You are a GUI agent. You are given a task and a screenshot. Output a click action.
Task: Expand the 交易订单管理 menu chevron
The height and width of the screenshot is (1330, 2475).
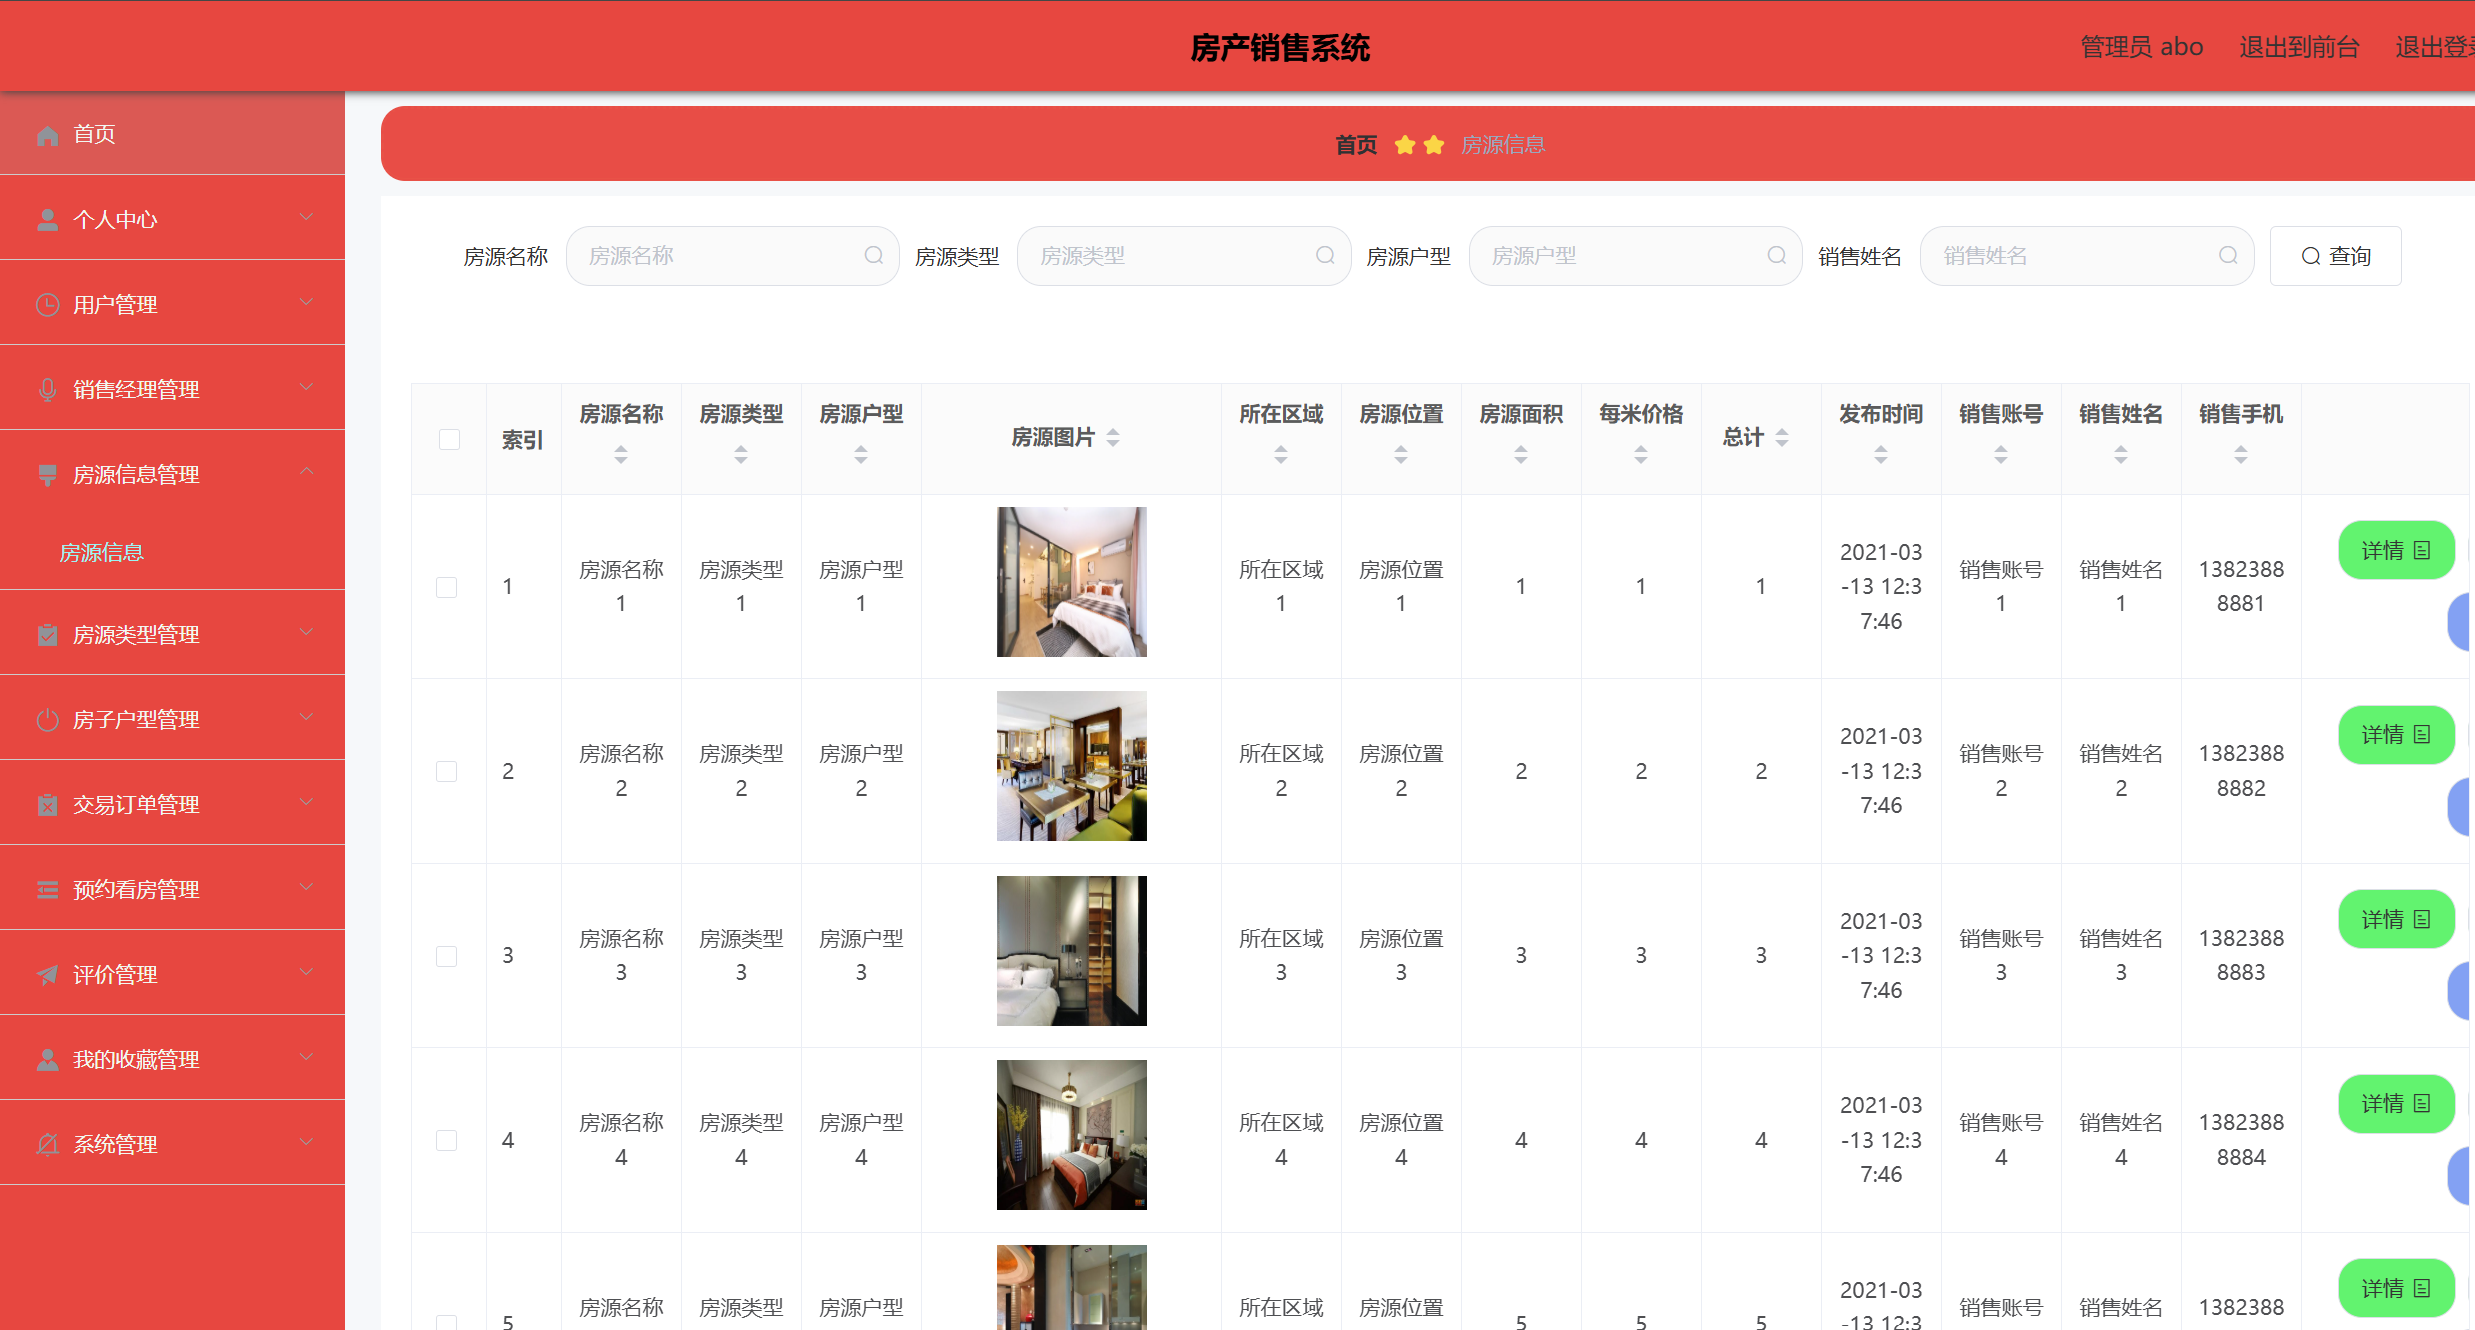[307, 802]
